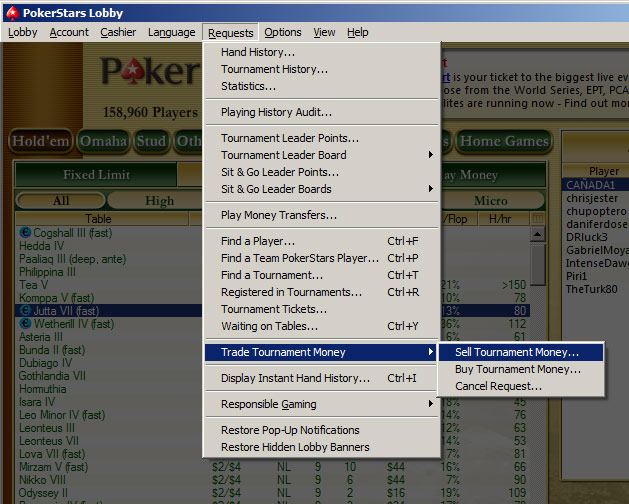The height and width of the screenshot is (504, 629).
Task: Open the View menu
Action: click(324, 32)
